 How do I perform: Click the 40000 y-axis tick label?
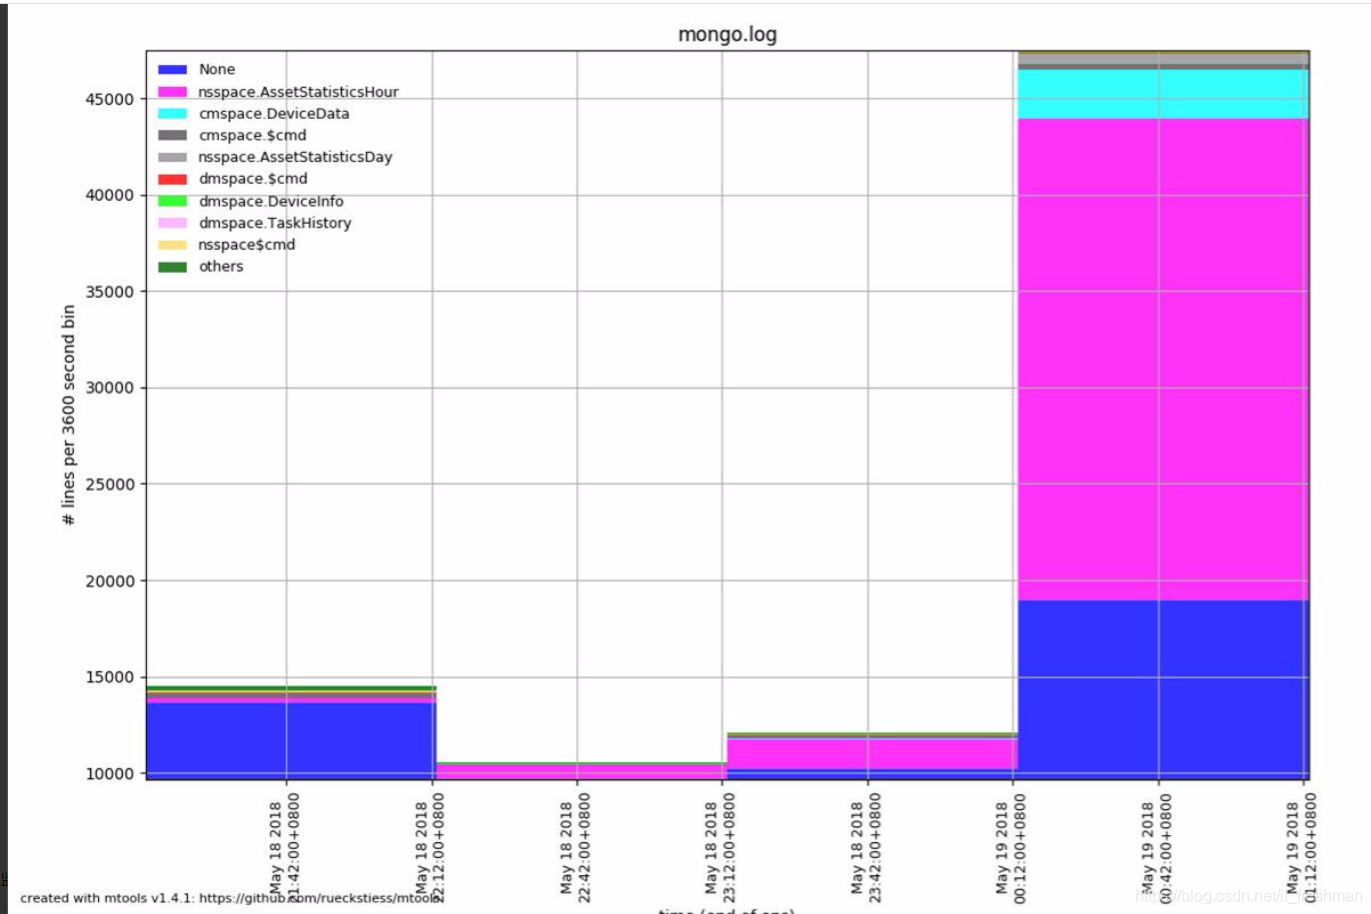point(110,195)
